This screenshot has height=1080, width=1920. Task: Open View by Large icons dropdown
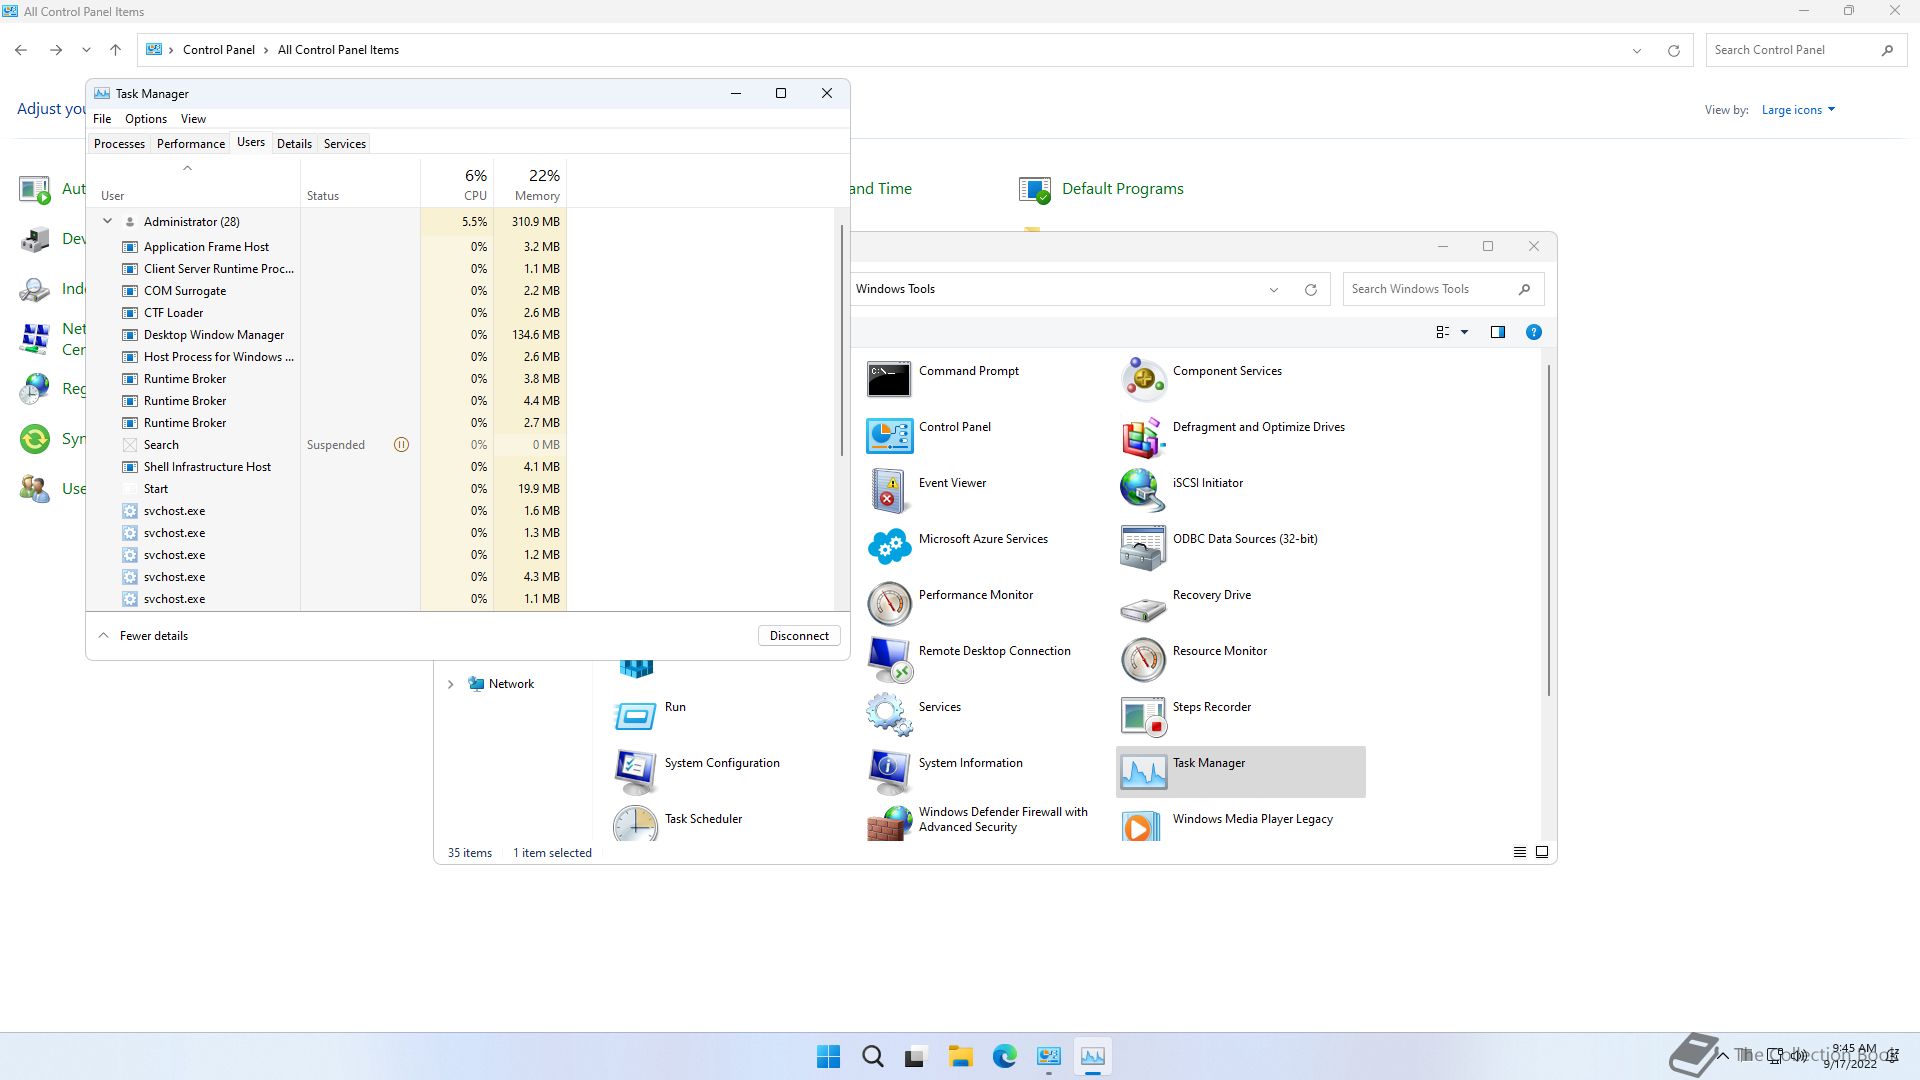pyautogui.click(x=1798, y=110)
